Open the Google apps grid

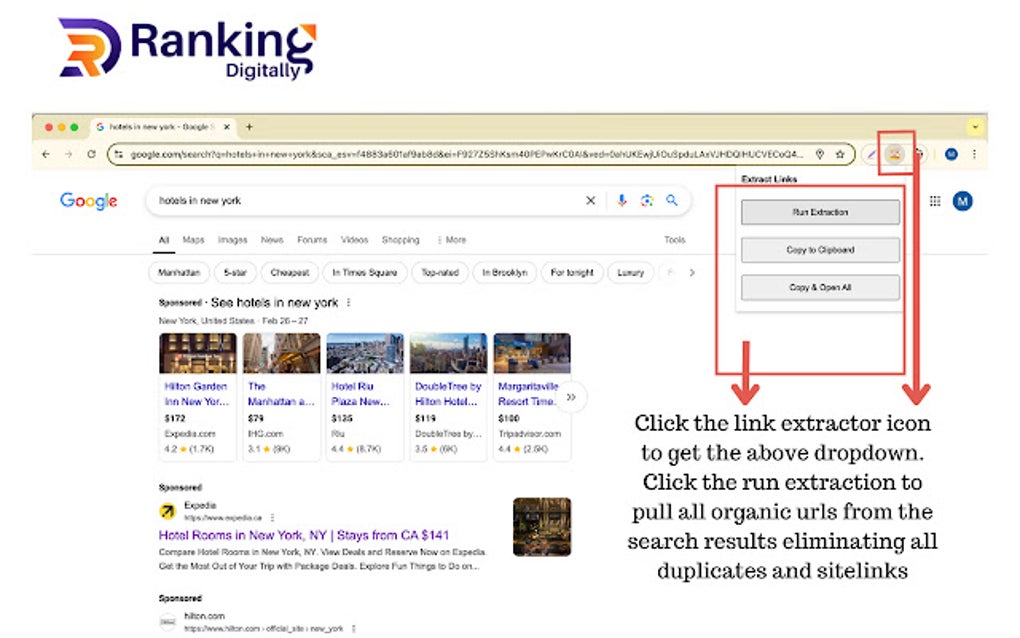pos(935,200)
